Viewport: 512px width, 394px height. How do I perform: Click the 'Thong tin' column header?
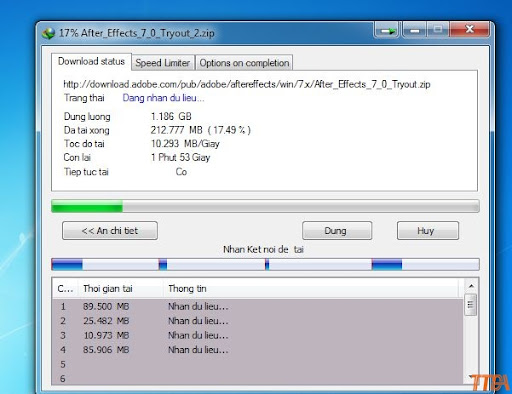[312, 289]
